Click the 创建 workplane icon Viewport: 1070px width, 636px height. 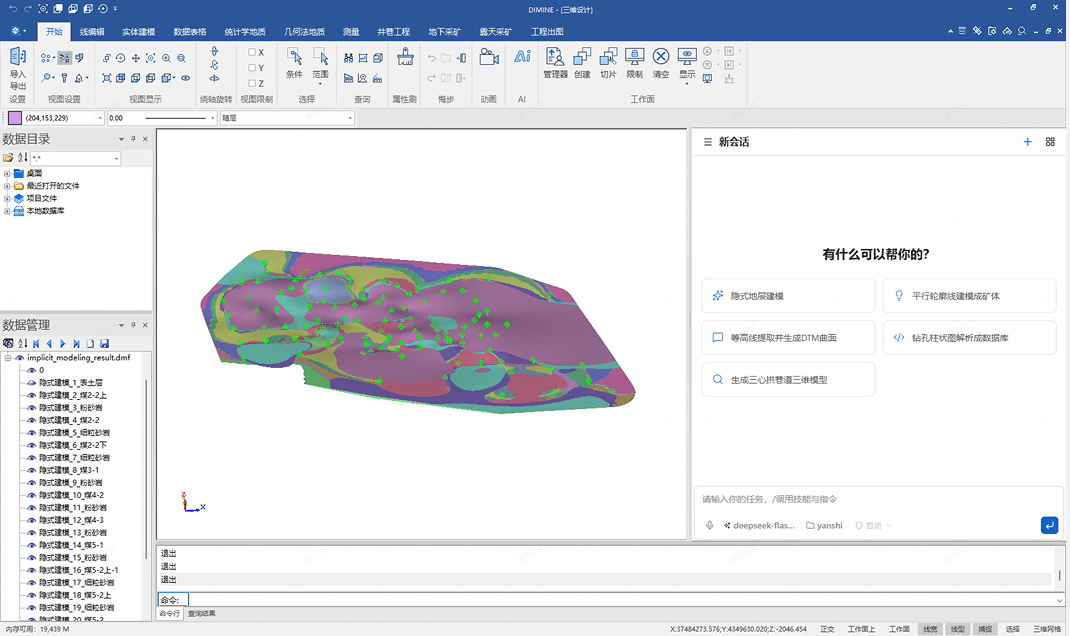tap(582, 63)
